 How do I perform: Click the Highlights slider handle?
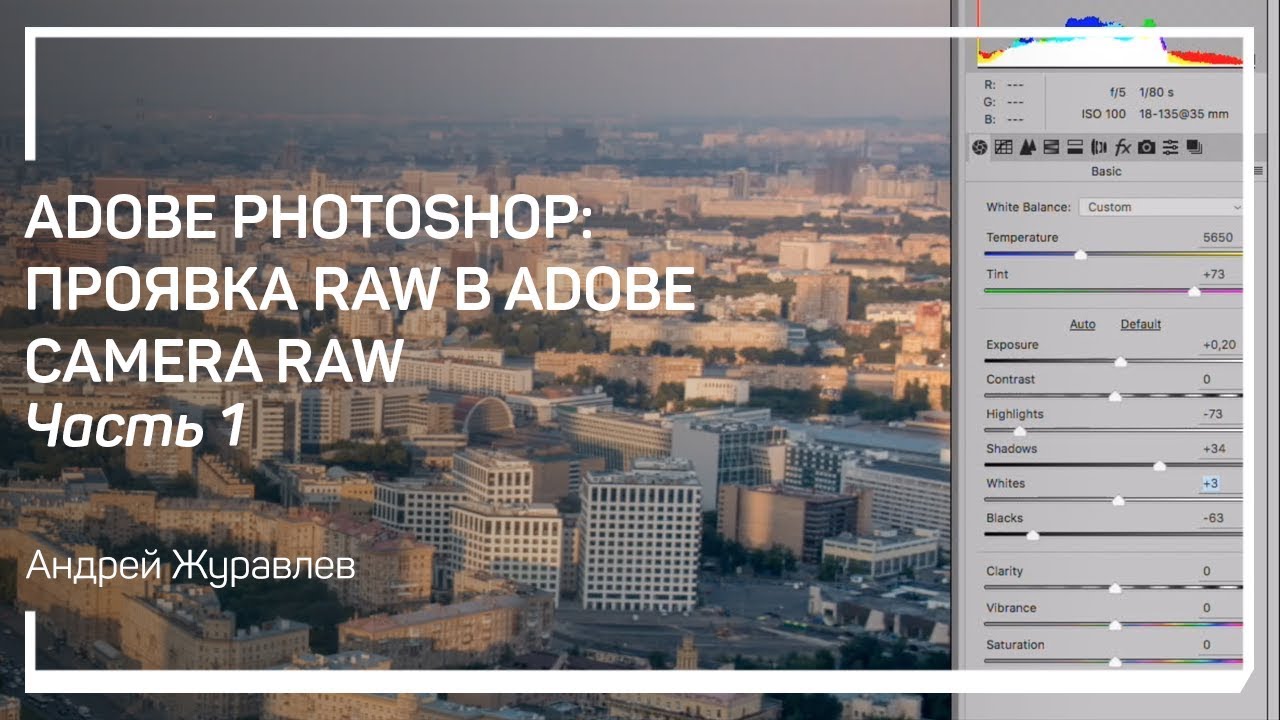1019,432
